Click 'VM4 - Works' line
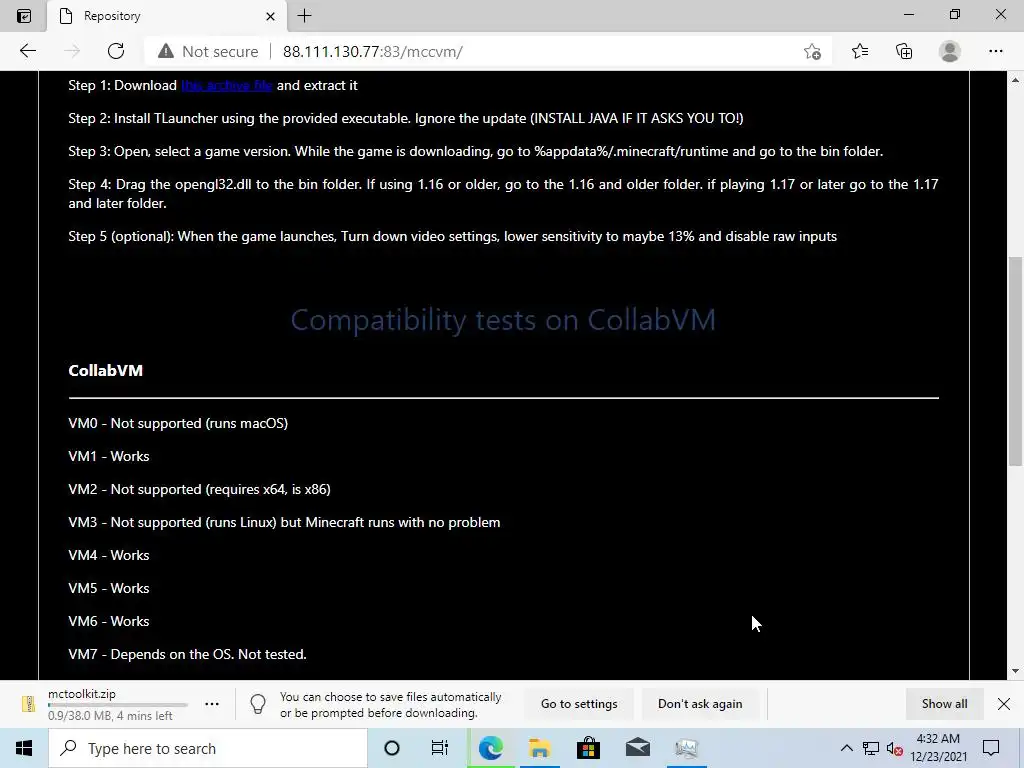The image size is (1024, 768). click(108, 555)
